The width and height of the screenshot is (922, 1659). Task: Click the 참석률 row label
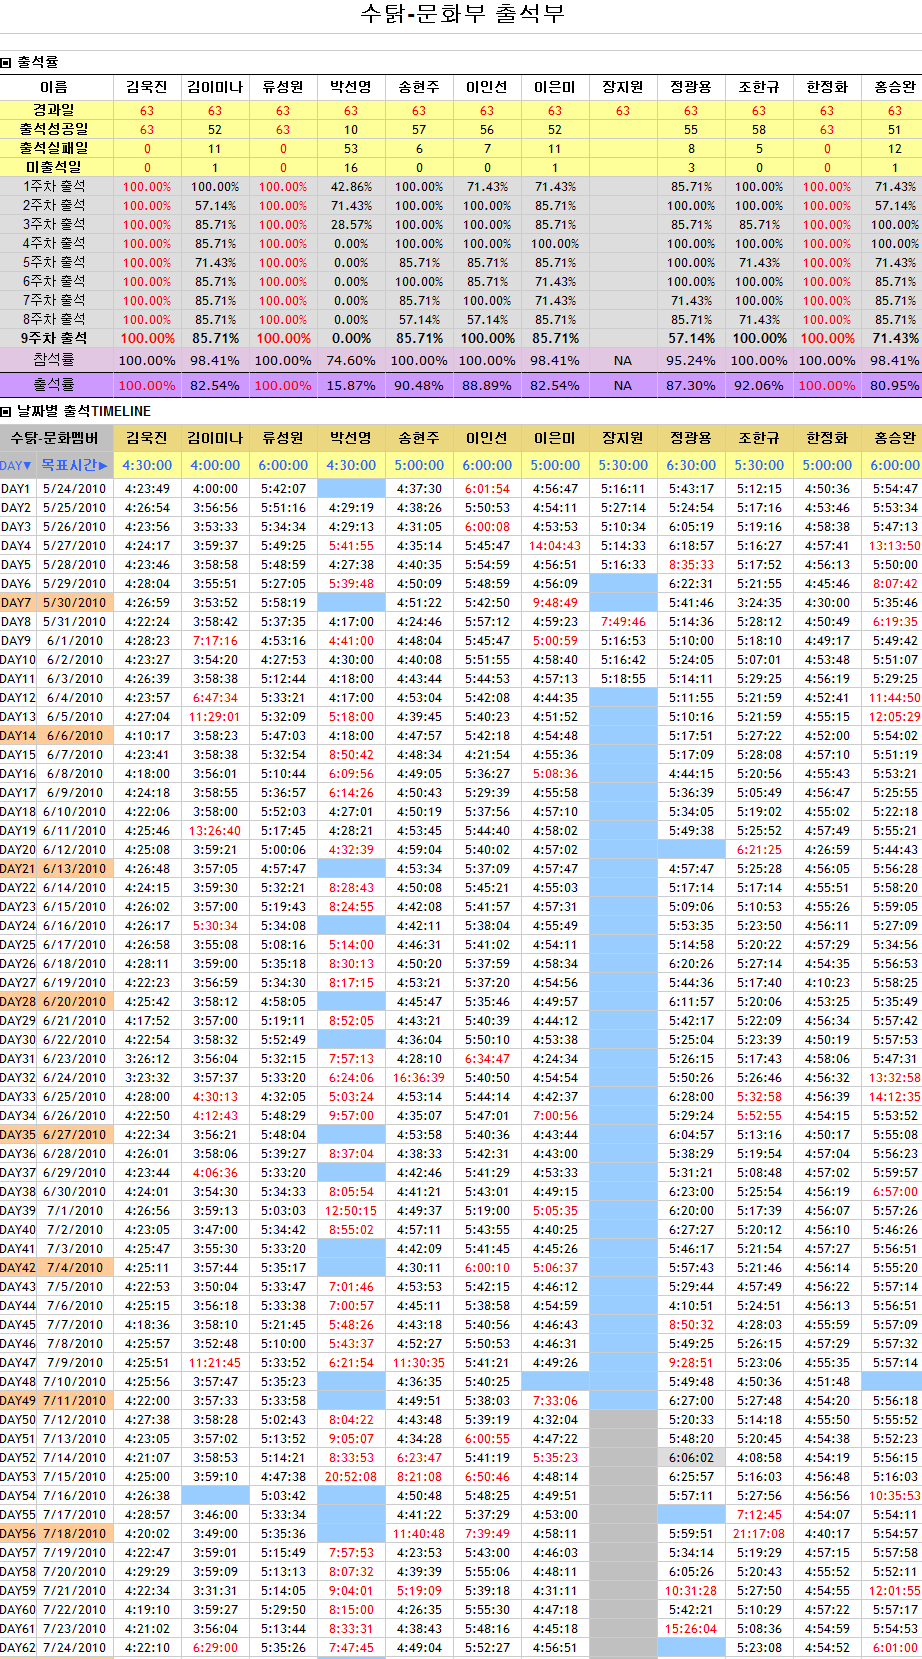coord(56,360)
